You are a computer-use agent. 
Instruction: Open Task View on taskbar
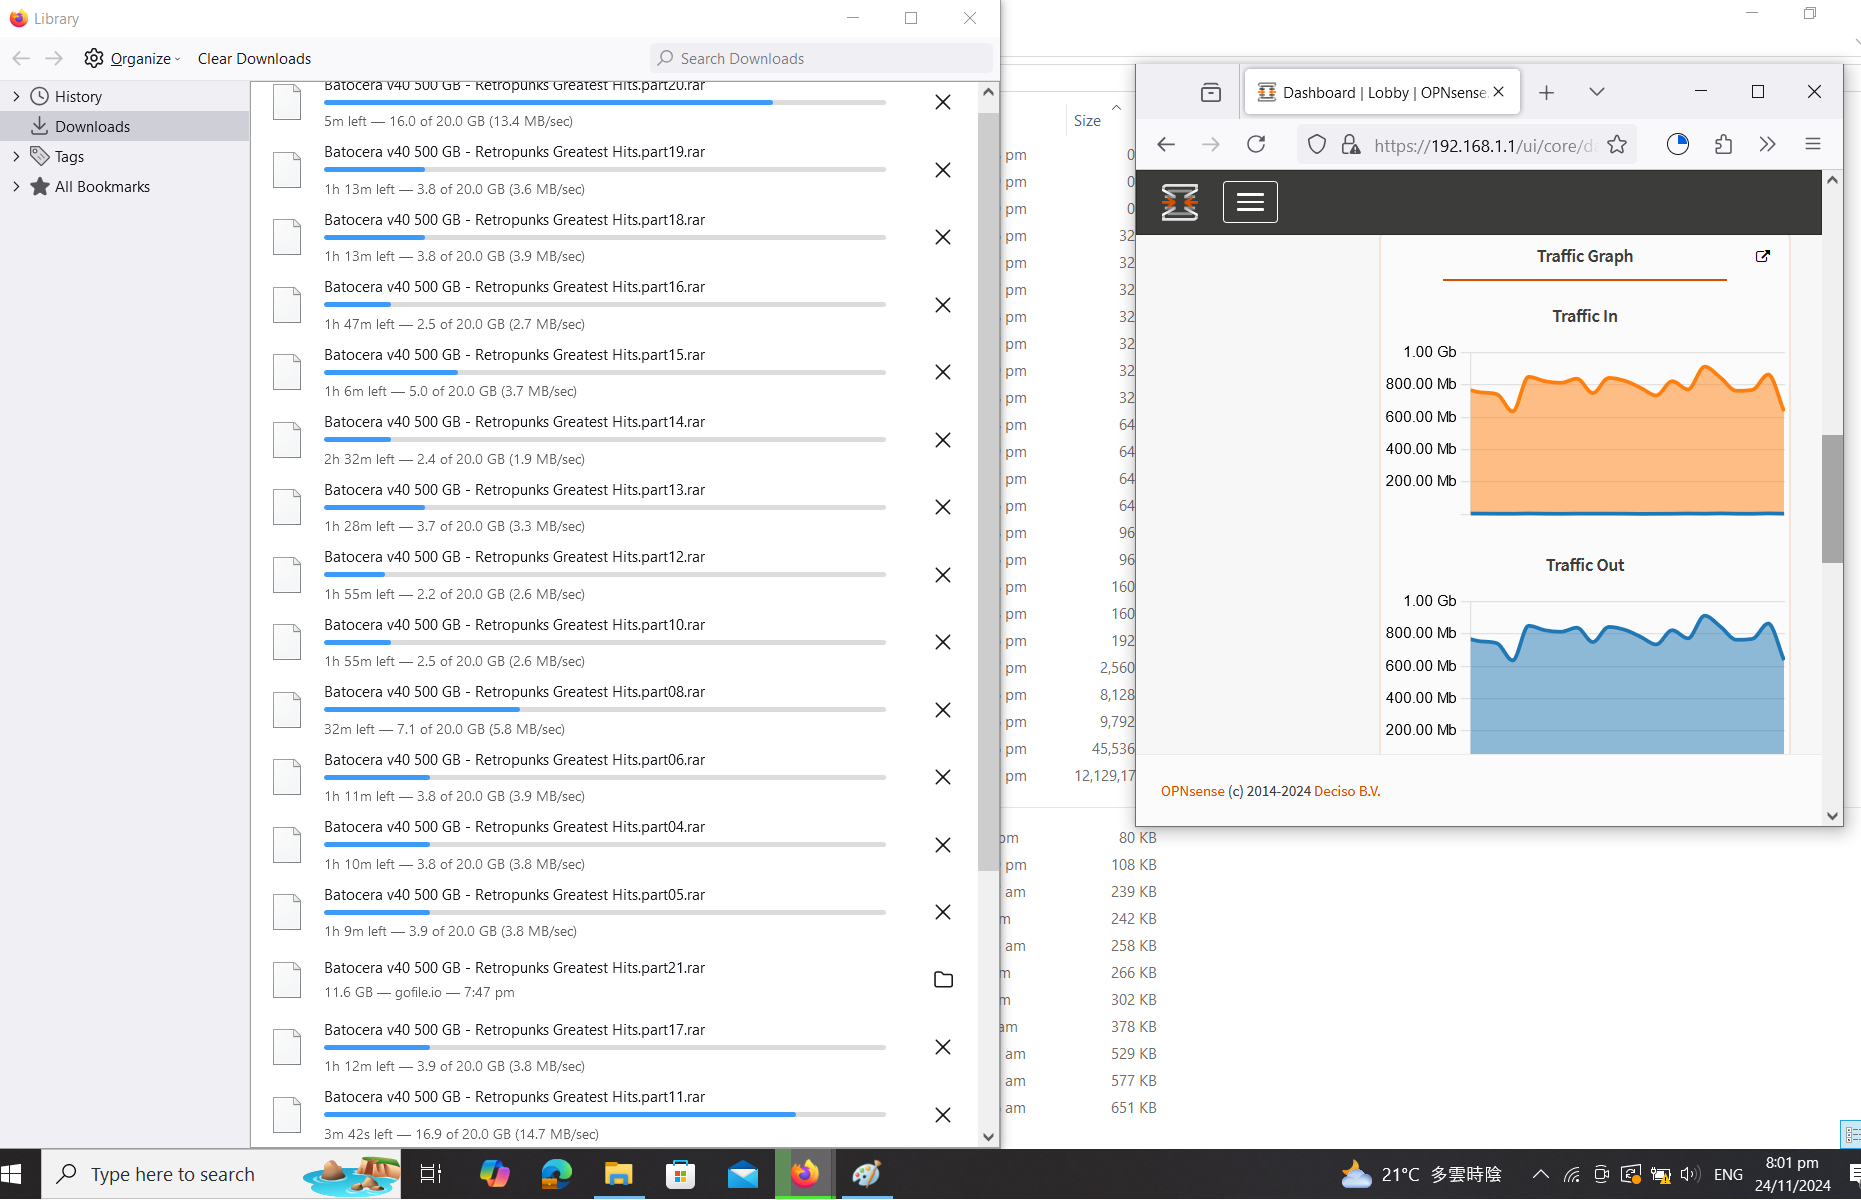pos(431,1174)
